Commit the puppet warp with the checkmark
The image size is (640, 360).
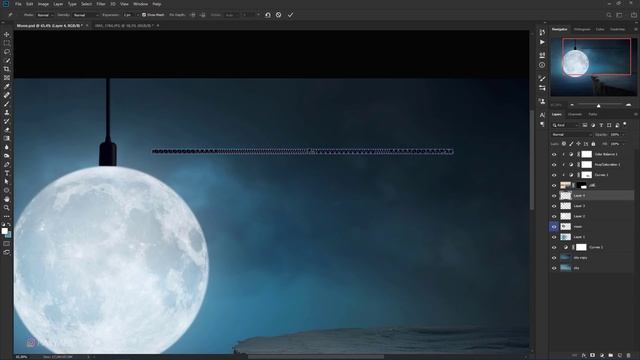point(290,15)
